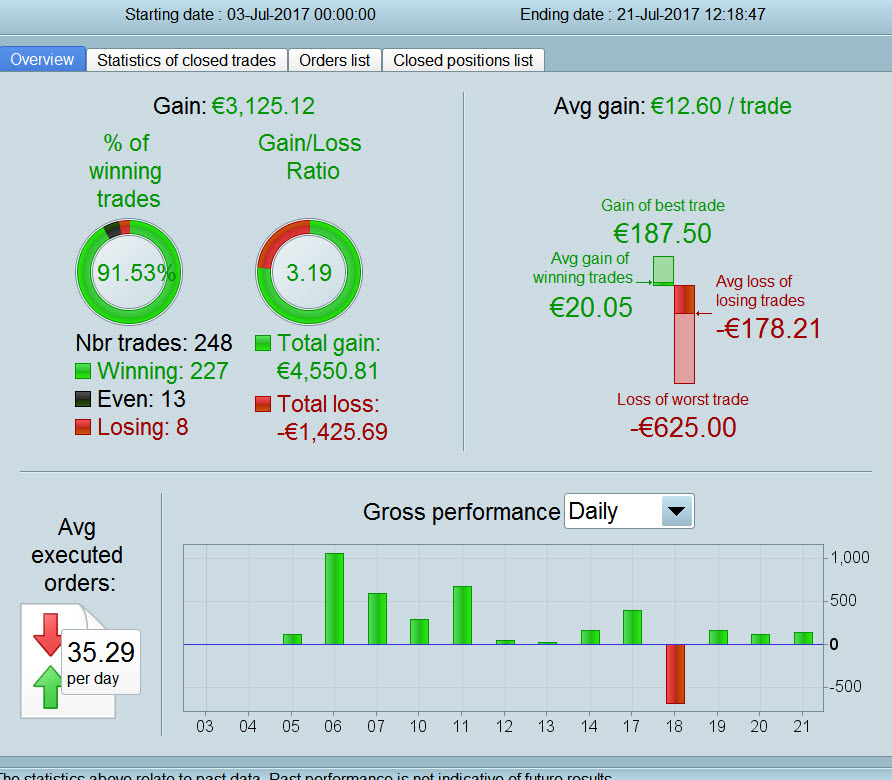Click the Gross performance label

pyautogui.click(x=461, y=511)
